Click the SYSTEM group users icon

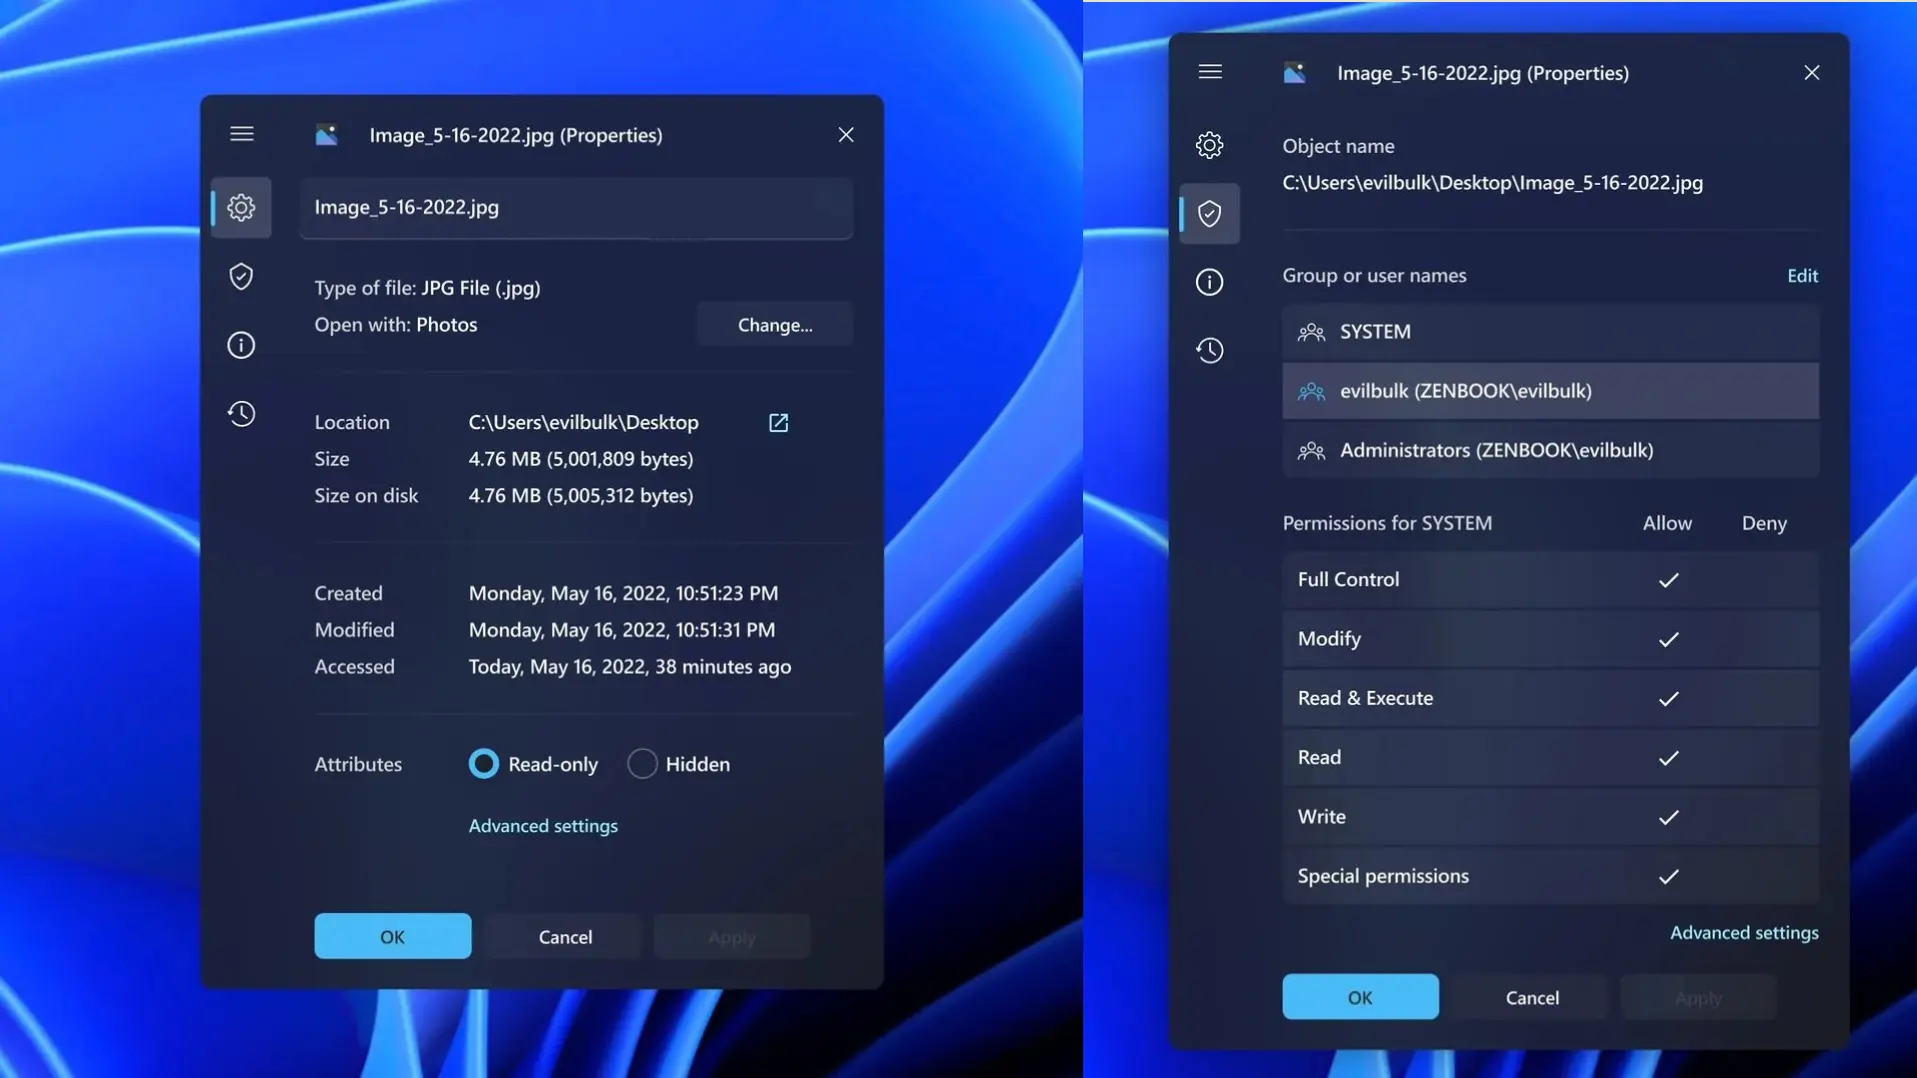click(1311, 332)
